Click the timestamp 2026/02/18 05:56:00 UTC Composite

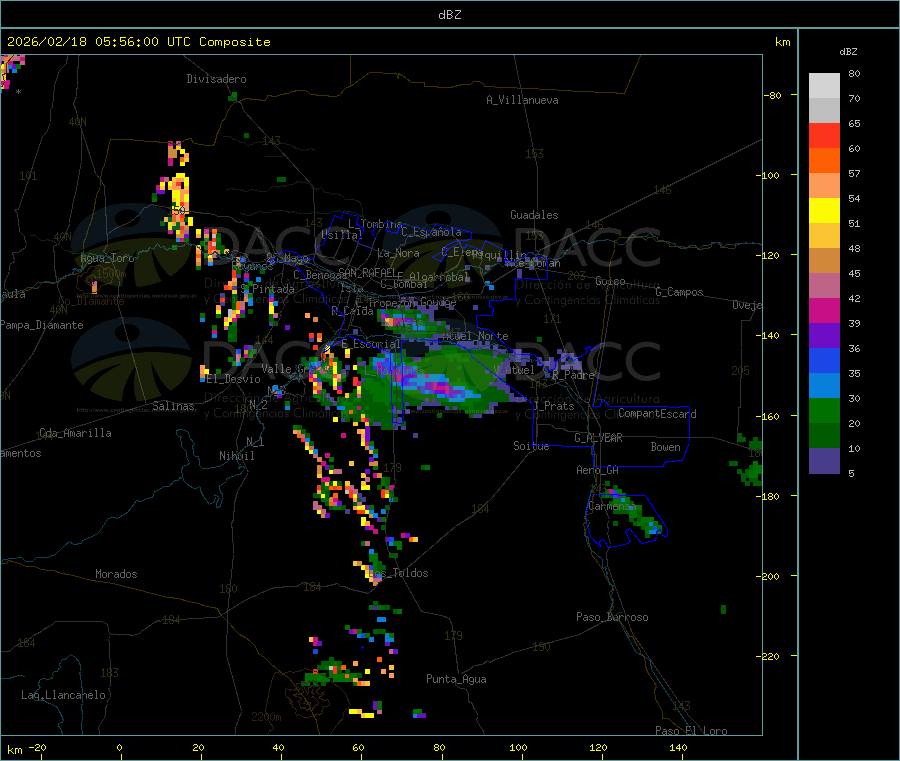pyautogui.click(x=138, y=42)
